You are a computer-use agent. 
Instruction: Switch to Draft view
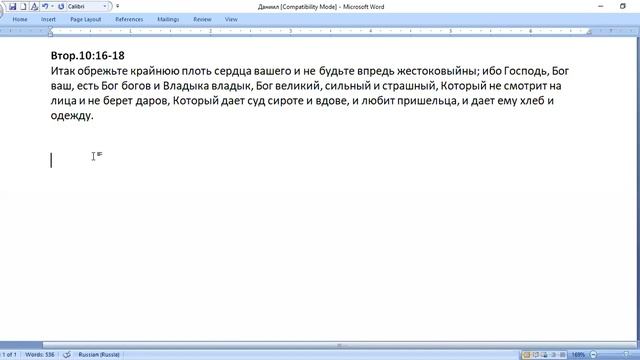click(x=562, y=355)
